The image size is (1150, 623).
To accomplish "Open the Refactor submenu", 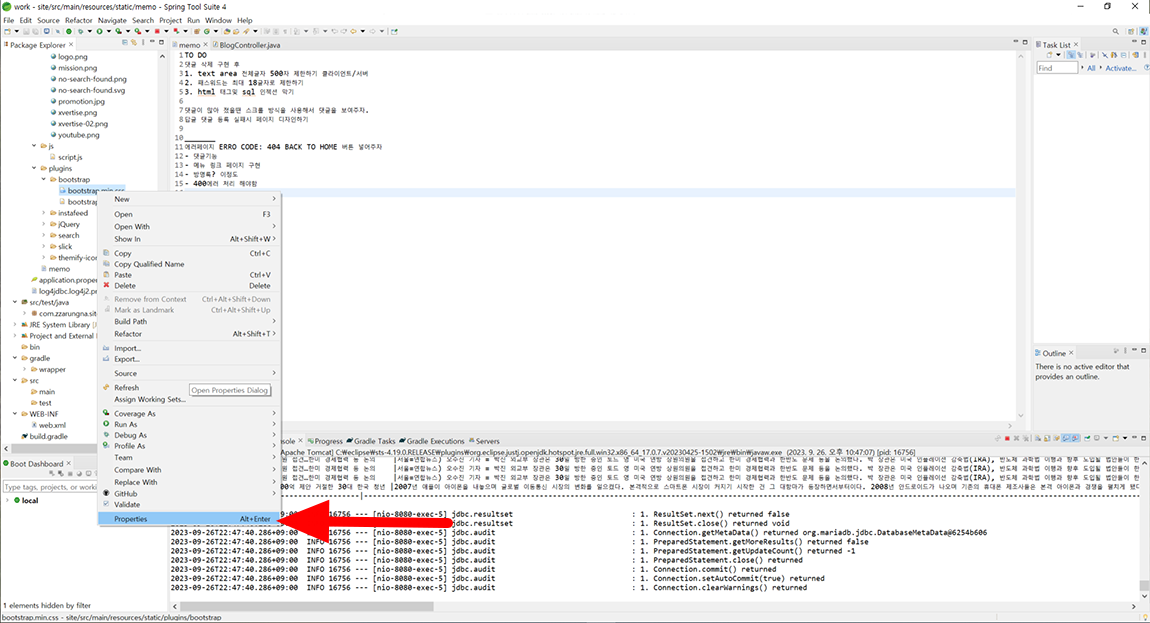I will (x=188, y=334).
